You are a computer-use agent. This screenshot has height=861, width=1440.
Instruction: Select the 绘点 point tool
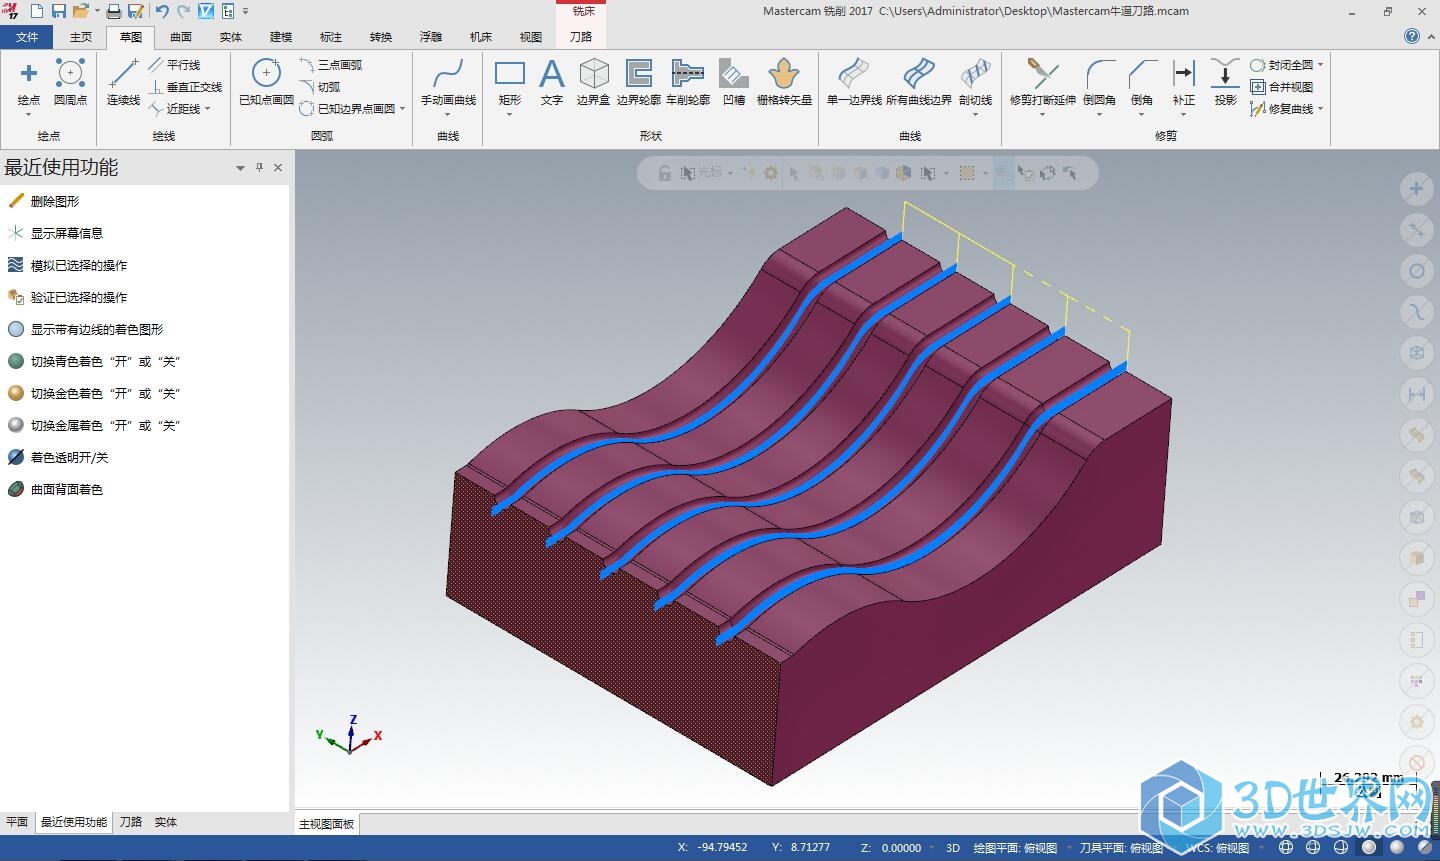click(29, 80)
